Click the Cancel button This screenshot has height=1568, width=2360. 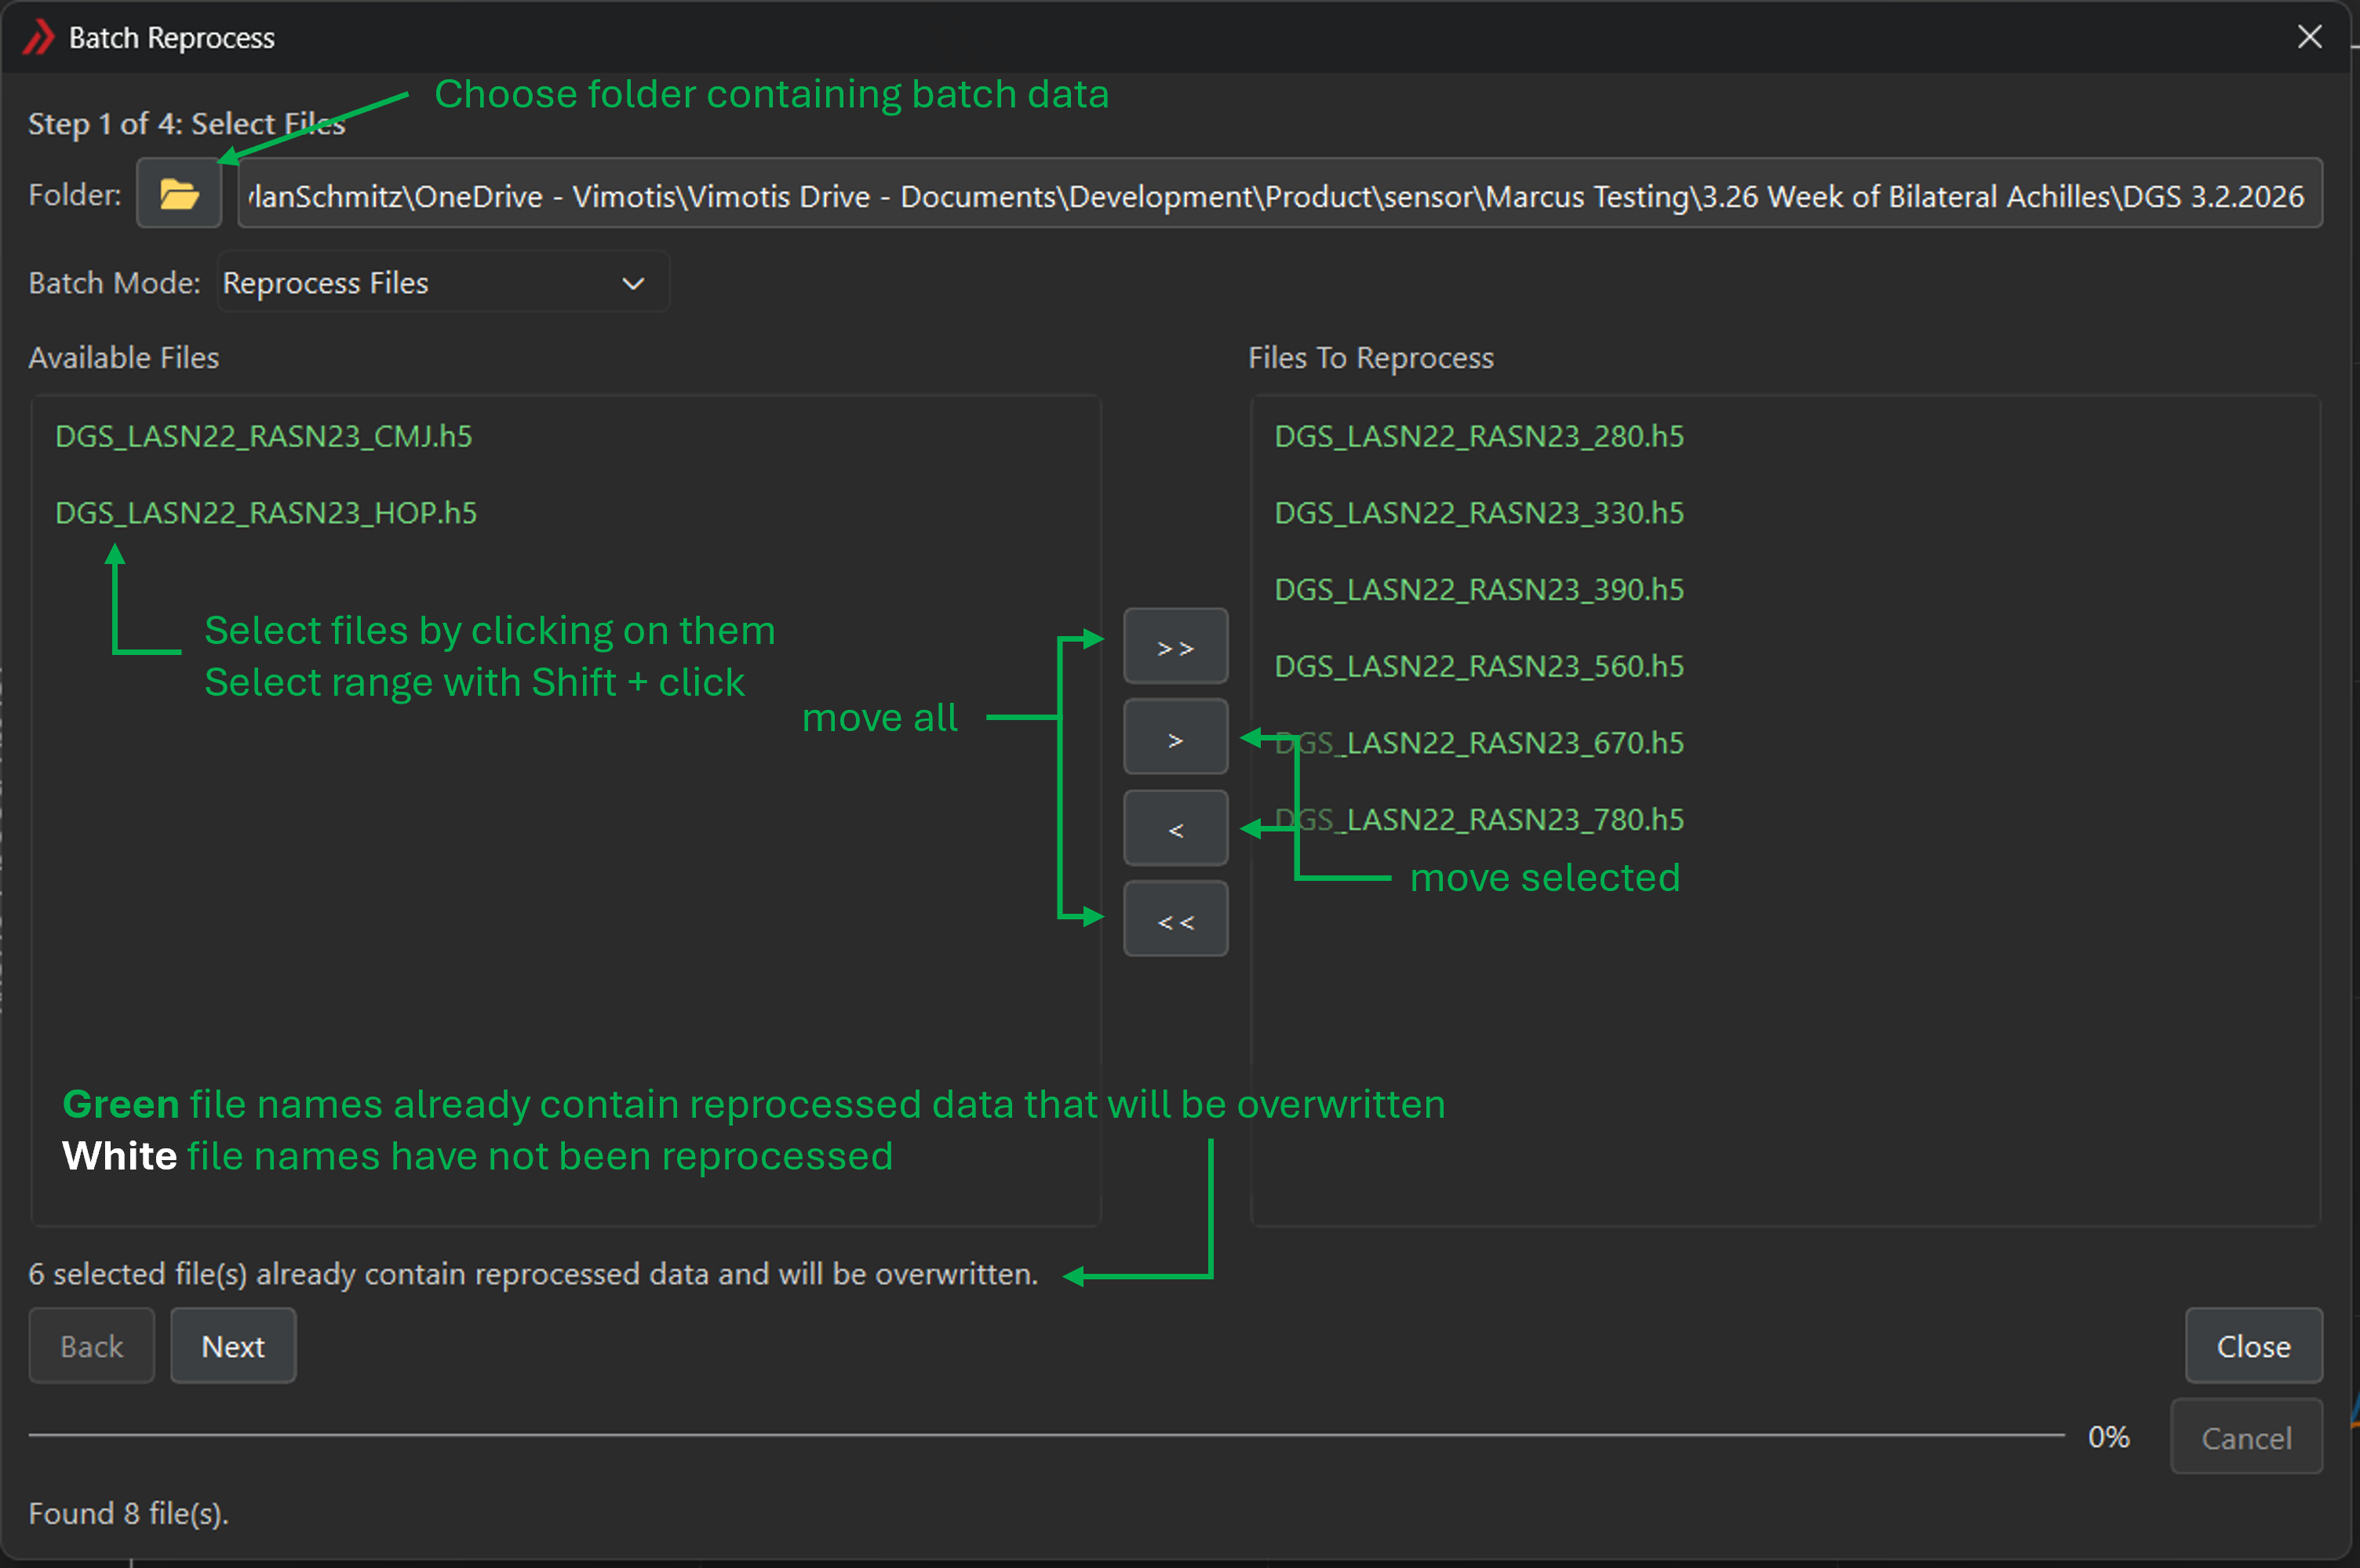point(2246,1437)
